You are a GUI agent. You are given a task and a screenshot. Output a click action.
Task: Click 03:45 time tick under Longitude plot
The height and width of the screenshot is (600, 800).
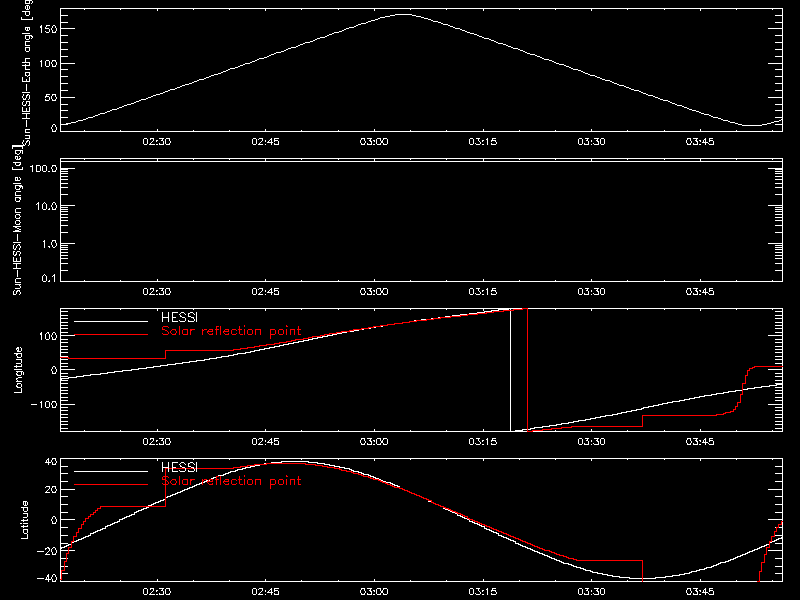(x=700, y=441)
